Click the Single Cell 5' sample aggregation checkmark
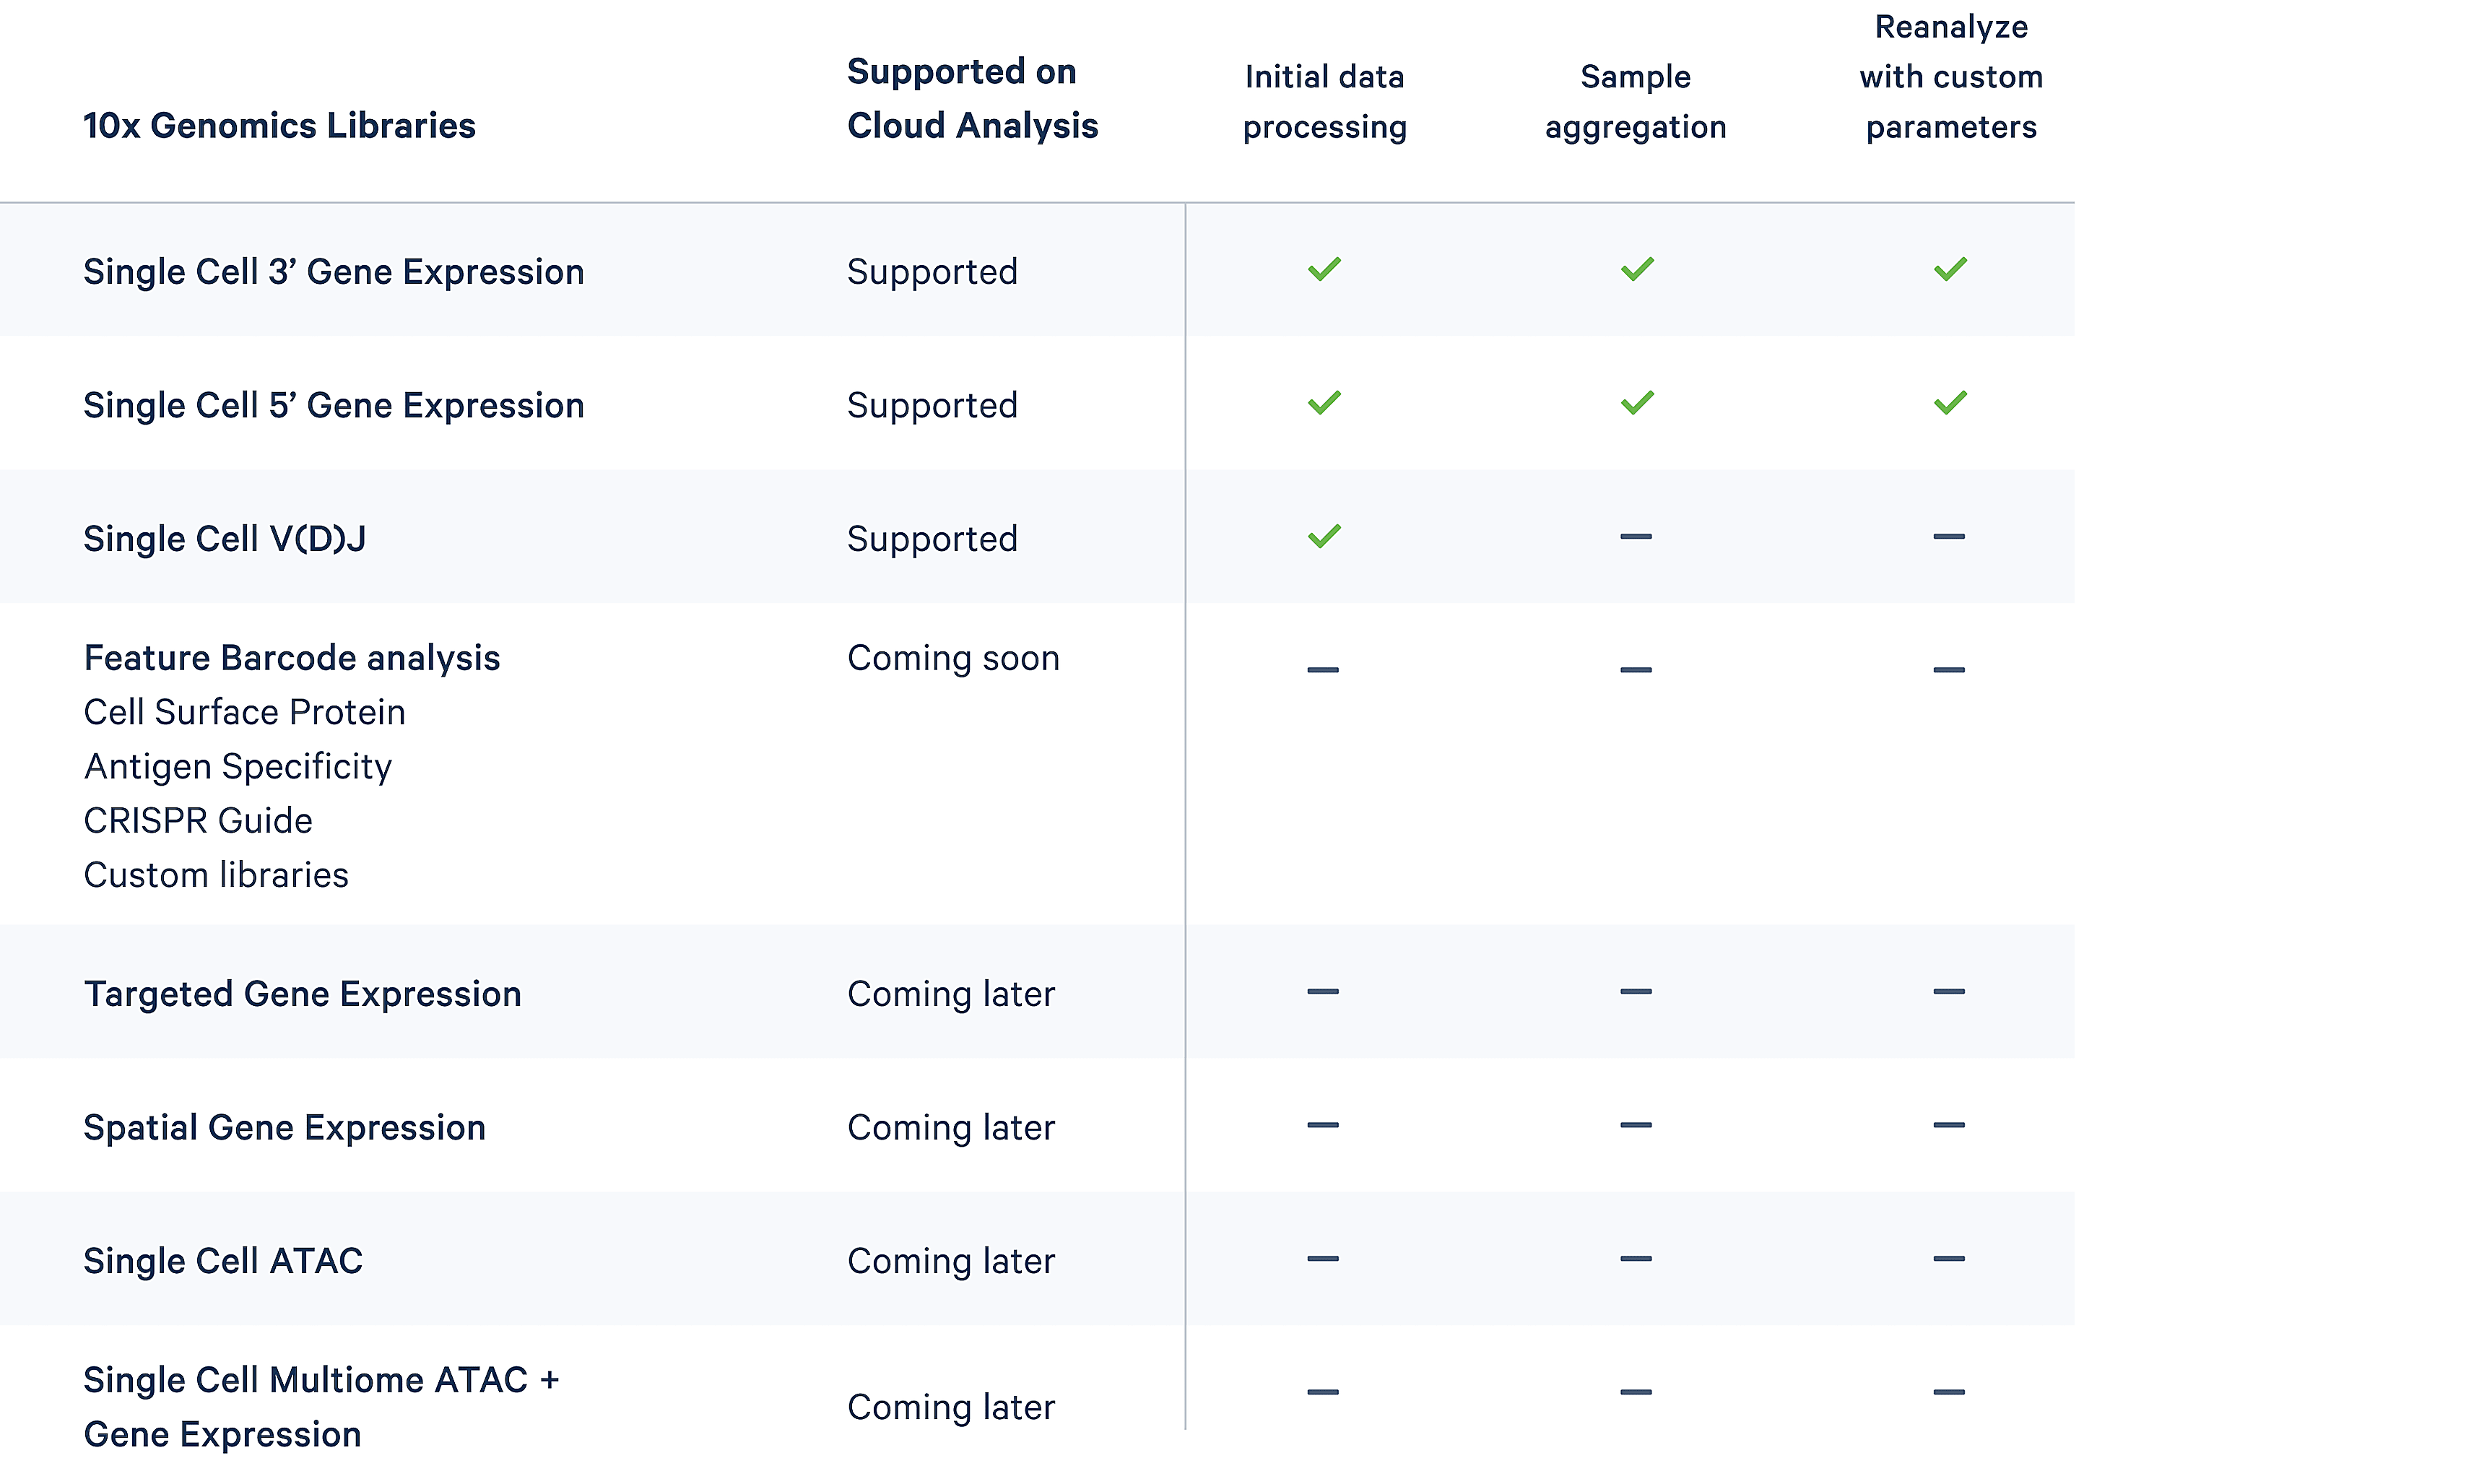Screen dimensions: 2492x1484 tap(1637, 403)
